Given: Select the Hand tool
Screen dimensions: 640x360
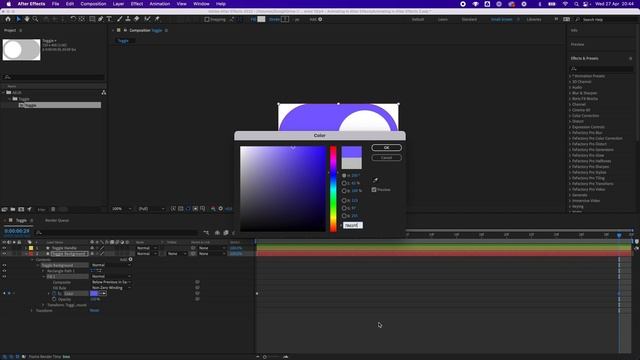Looking at the screenshot, I should pyautogui.click(x=27, y=19).
